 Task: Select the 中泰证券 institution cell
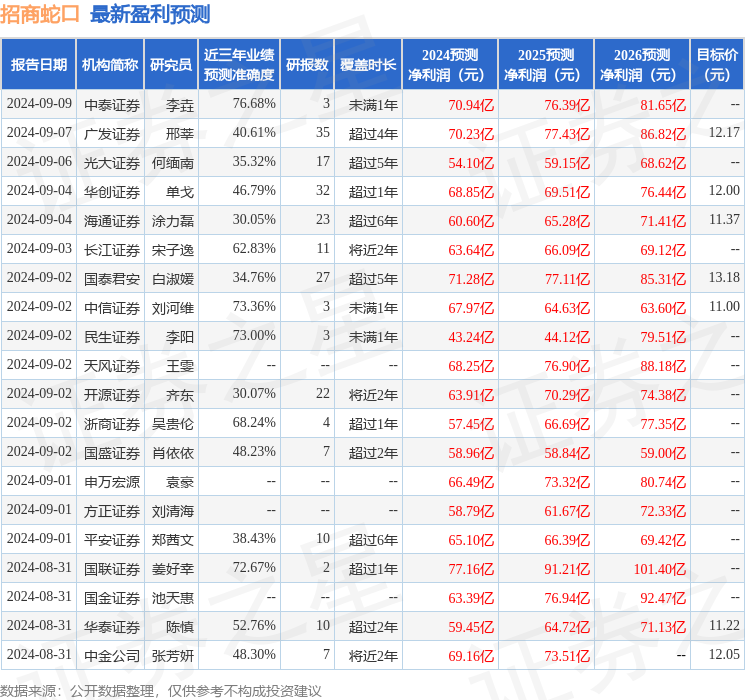(x=112, y=105)
